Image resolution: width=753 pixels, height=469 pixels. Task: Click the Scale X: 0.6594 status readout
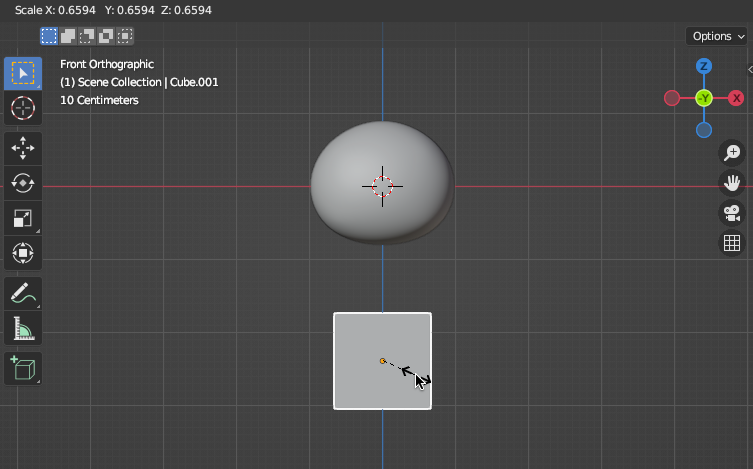pyautogui.click(x=55, y=10)
